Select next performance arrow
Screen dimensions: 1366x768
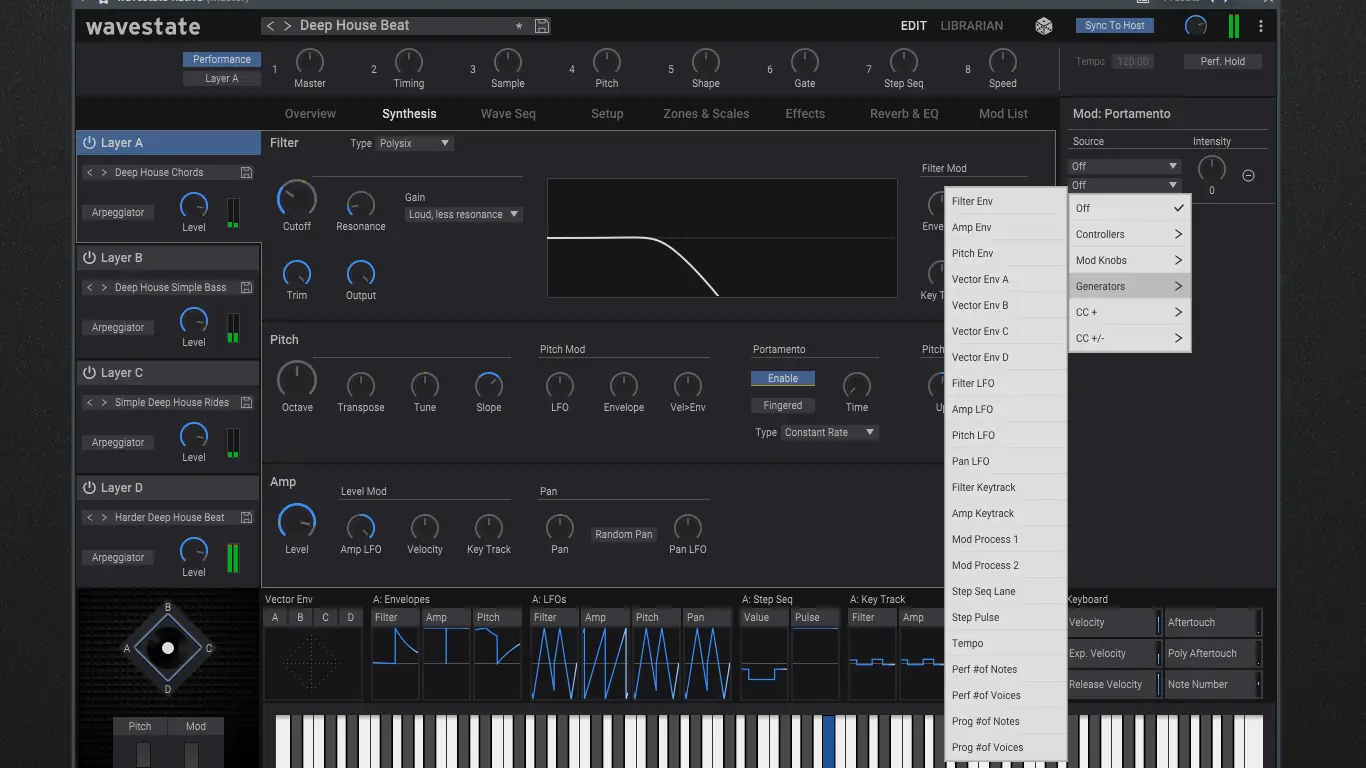click(287, 26)
